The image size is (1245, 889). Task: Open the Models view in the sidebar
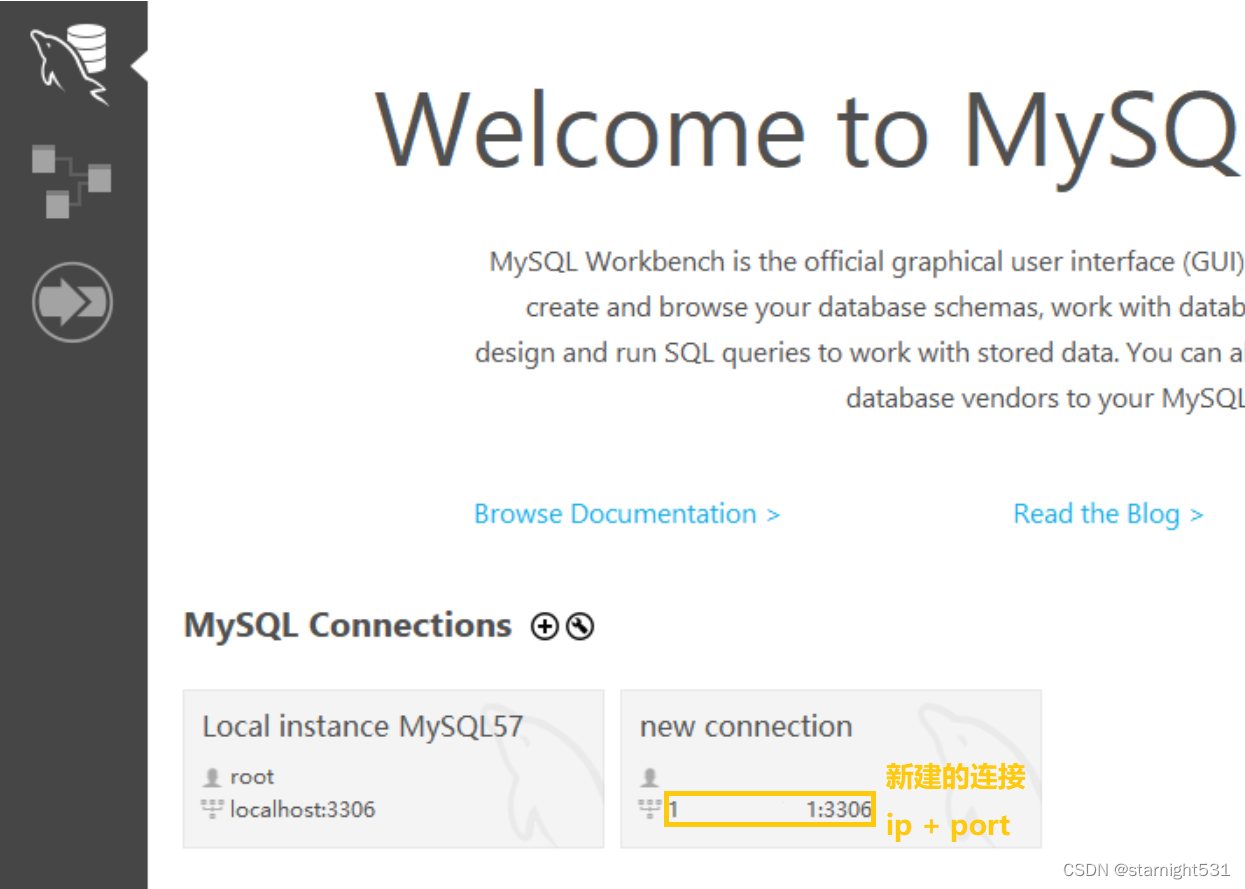(x=71, y=181)
